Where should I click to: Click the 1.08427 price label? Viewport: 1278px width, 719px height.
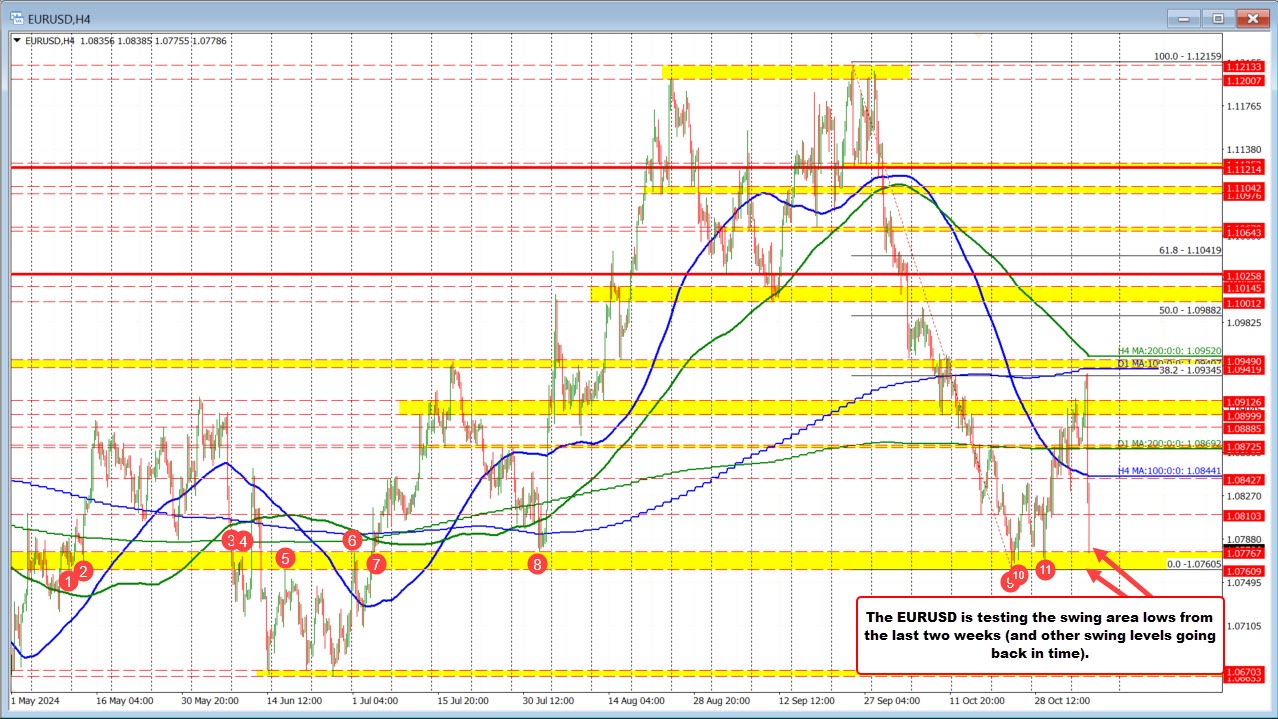(x=1244, y=479)
